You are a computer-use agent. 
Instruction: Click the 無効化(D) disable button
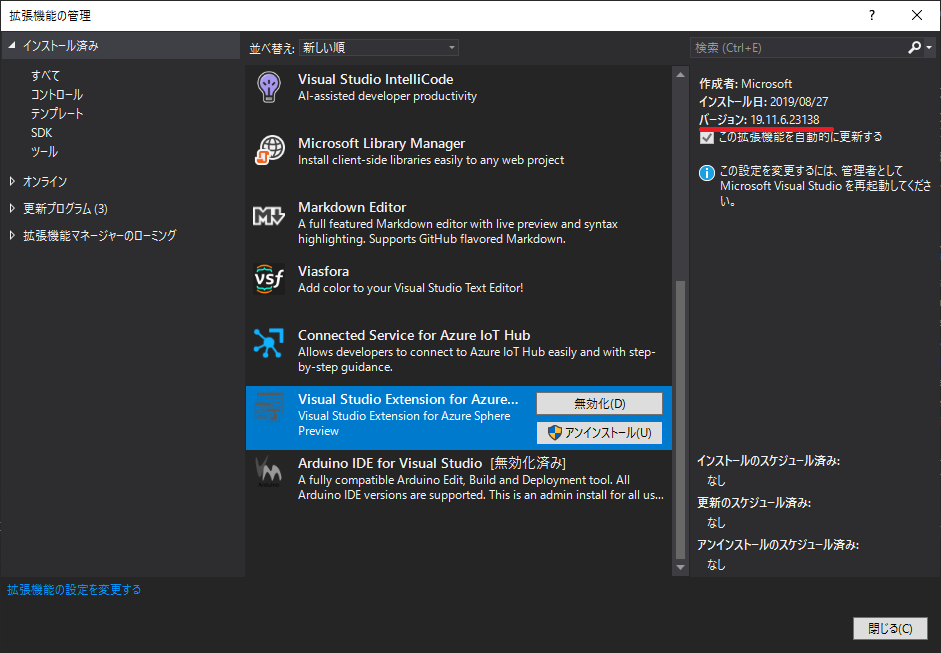click(599, 403)
